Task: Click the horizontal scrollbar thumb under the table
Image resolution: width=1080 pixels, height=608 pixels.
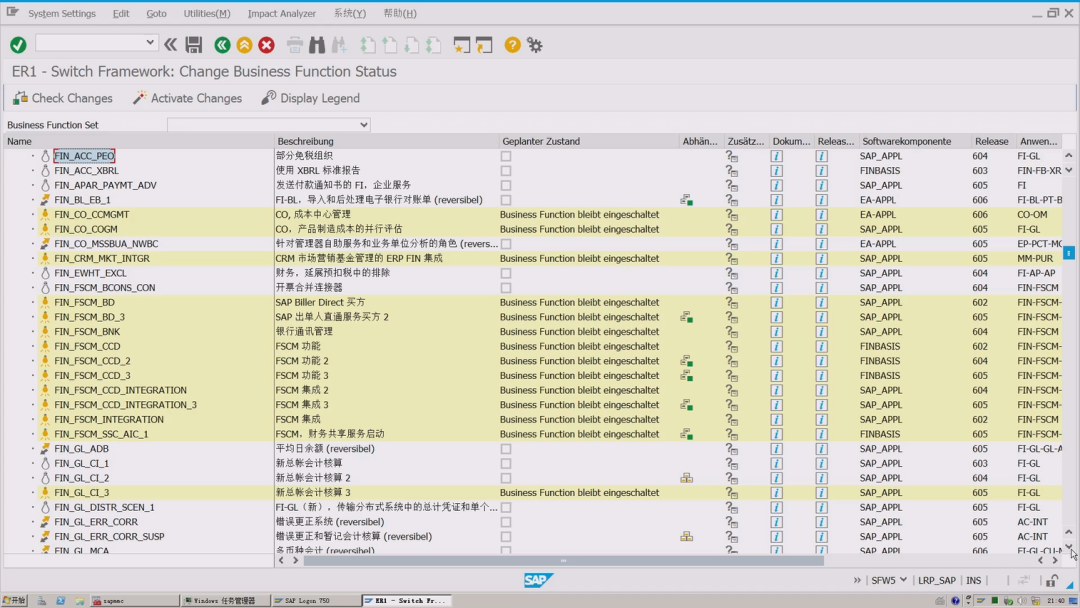Action: pos(563,560)
